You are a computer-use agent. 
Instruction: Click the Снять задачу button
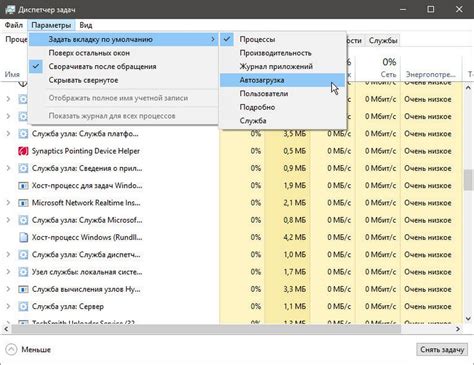442,350
